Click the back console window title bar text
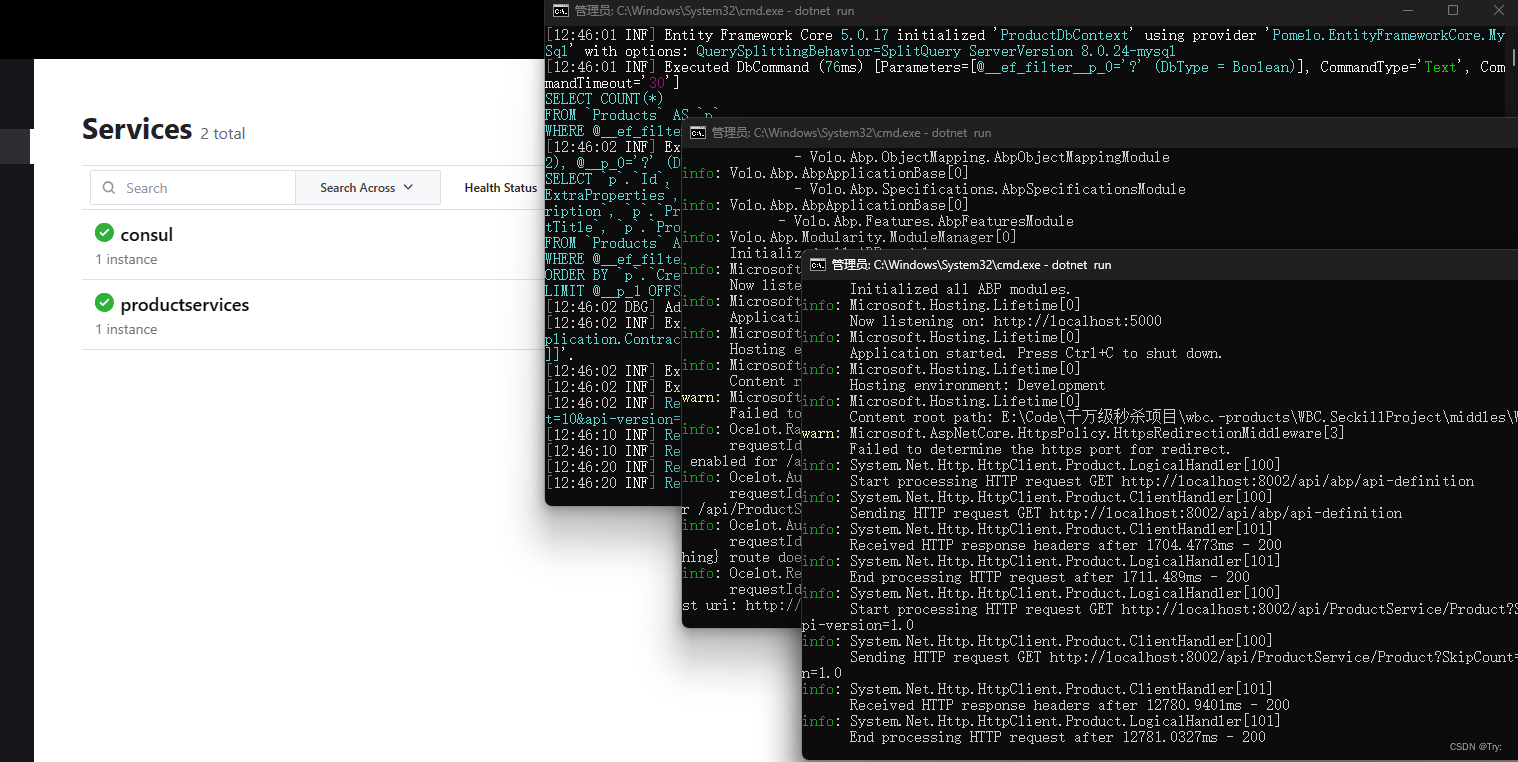This screenshot has height=762, width=1518. 714,10
